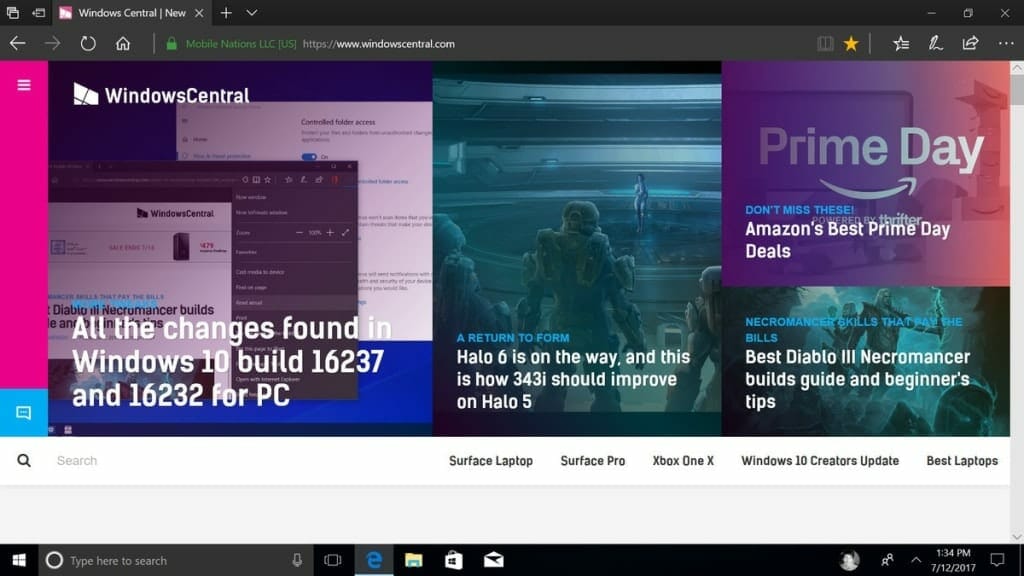Refresh the current page

(x=88, y=44)
